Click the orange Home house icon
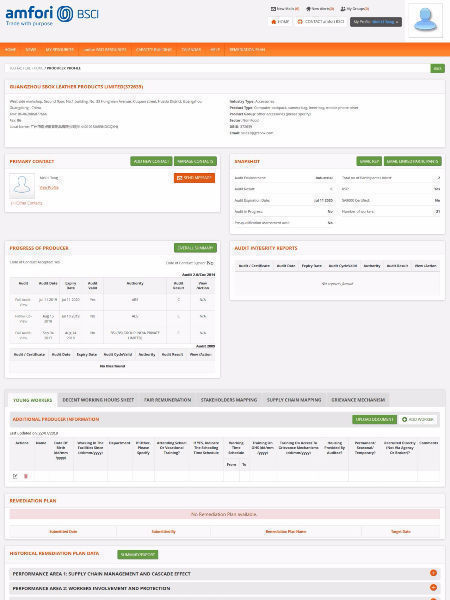The width and height of the screenshot is (450, 600). (x=274, y=22)
